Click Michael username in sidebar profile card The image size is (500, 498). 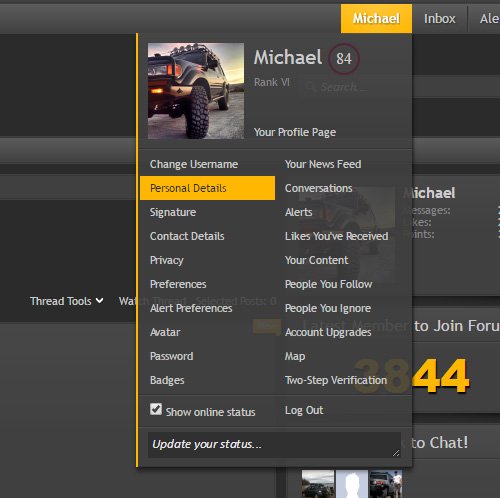(x=429, y=193)
